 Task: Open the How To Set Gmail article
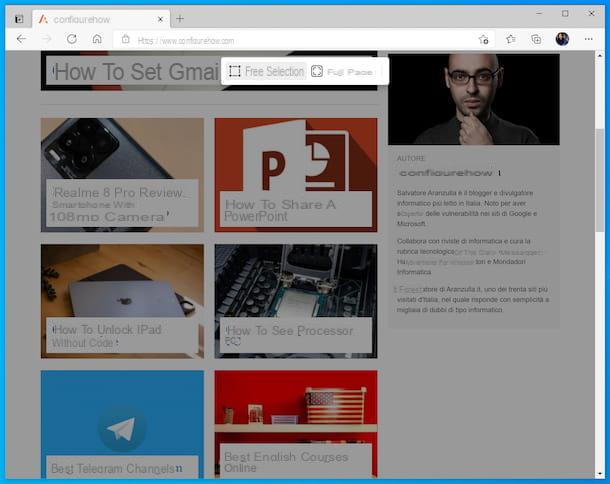tap(134, 72)
